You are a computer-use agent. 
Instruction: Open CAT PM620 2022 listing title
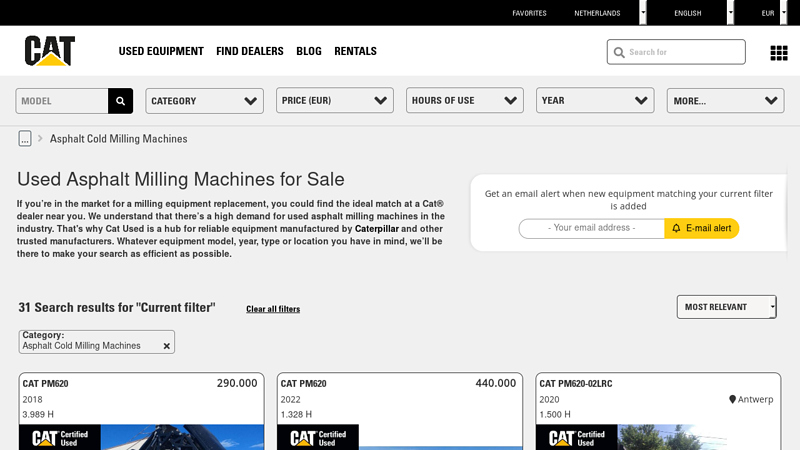[304, 384]
